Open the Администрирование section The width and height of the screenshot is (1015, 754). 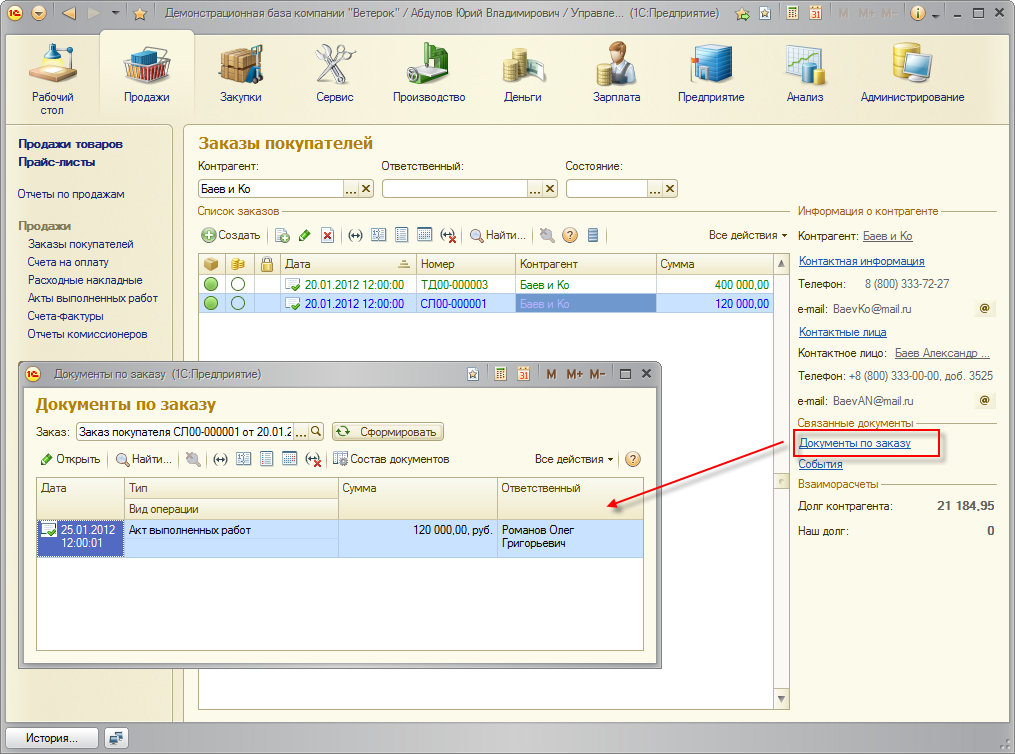tap(912, 72)
